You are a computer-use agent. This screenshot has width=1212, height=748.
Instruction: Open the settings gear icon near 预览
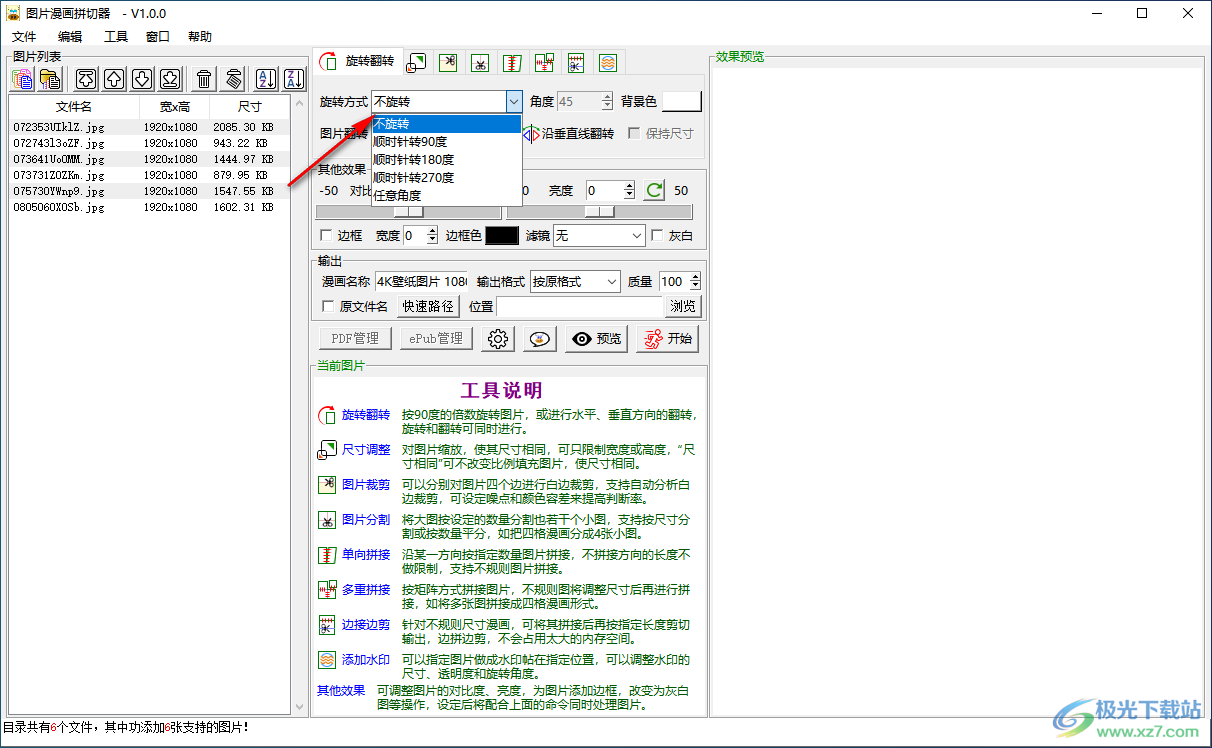497,339
